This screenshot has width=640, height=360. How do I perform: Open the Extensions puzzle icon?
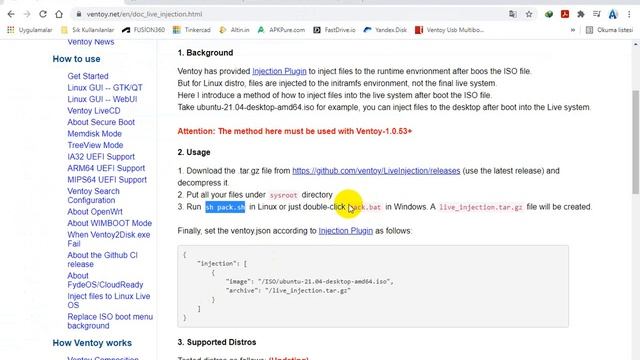pos(581,14)
